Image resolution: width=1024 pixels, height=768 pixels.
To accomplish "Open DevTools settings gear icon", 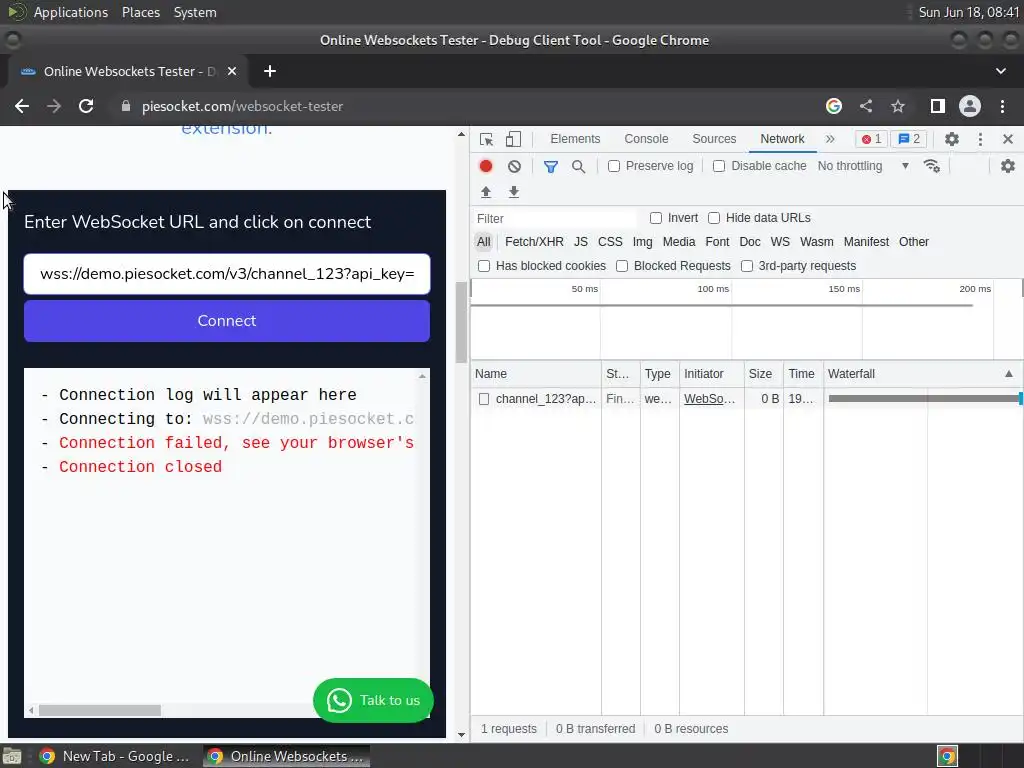I will pyautogui.click(x=952, y=139).
